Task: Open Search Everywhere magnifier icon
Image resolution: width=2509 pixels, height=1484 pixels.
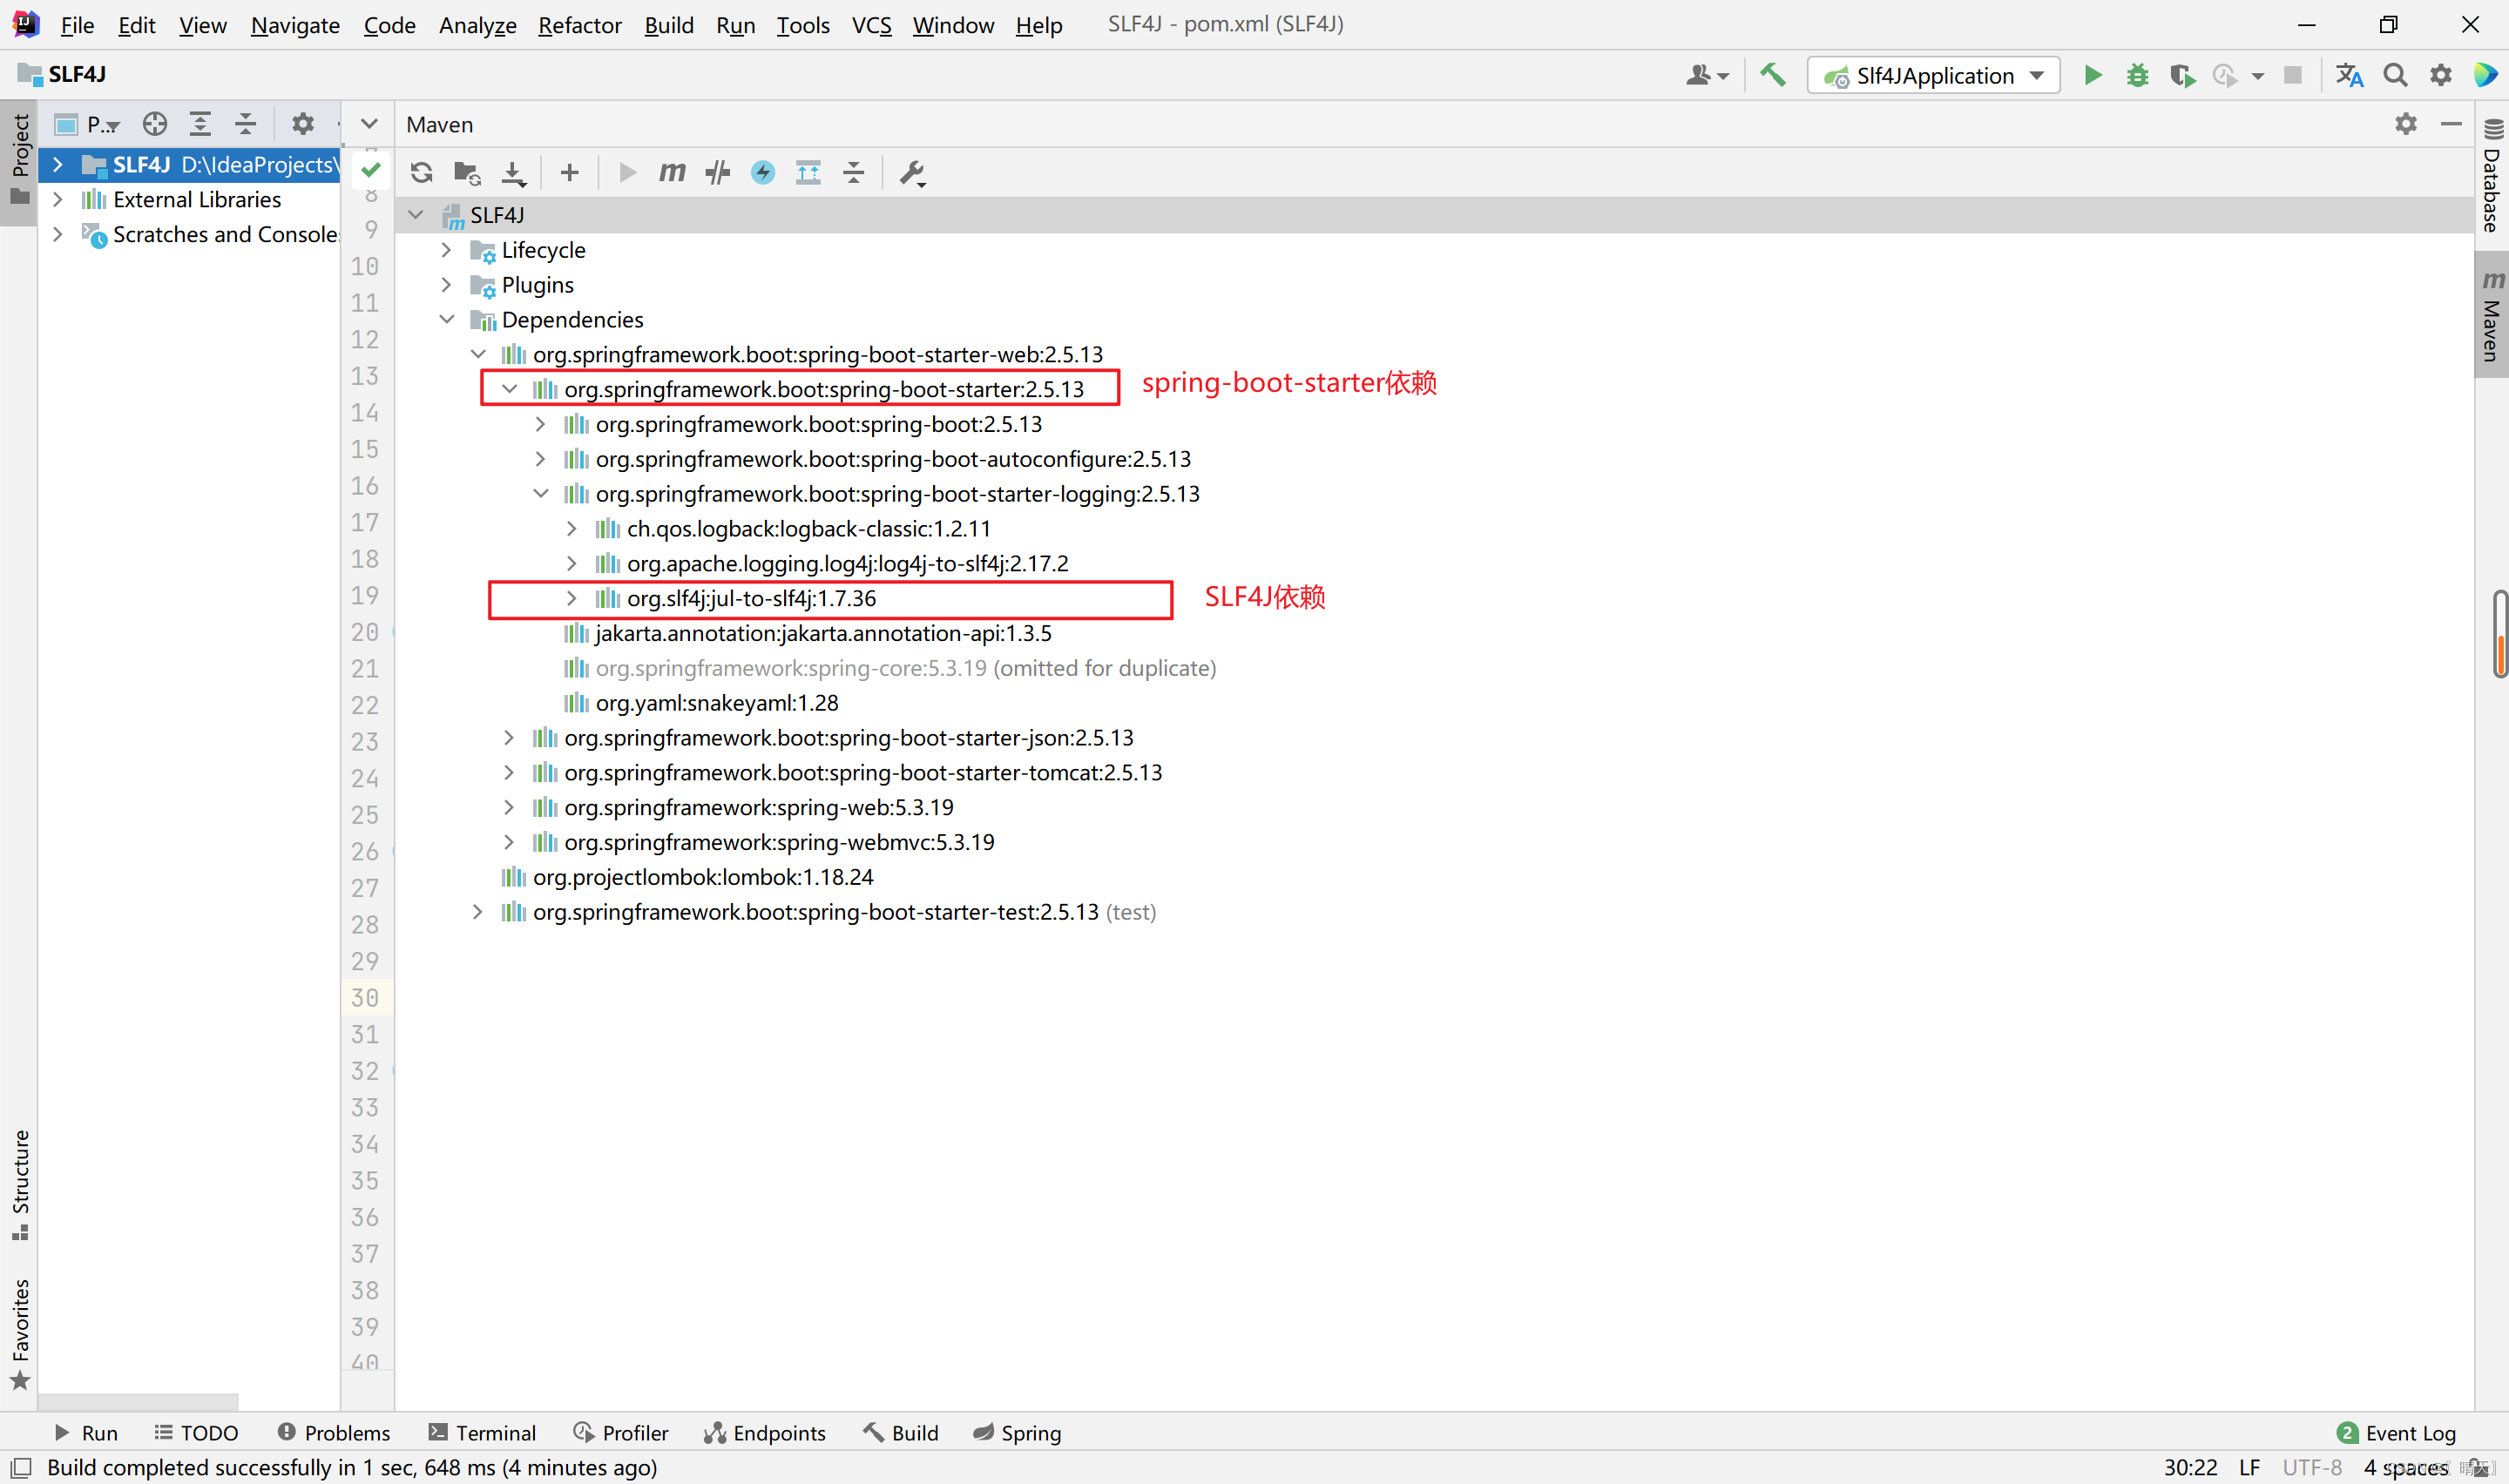Action: click(2395, 75)
